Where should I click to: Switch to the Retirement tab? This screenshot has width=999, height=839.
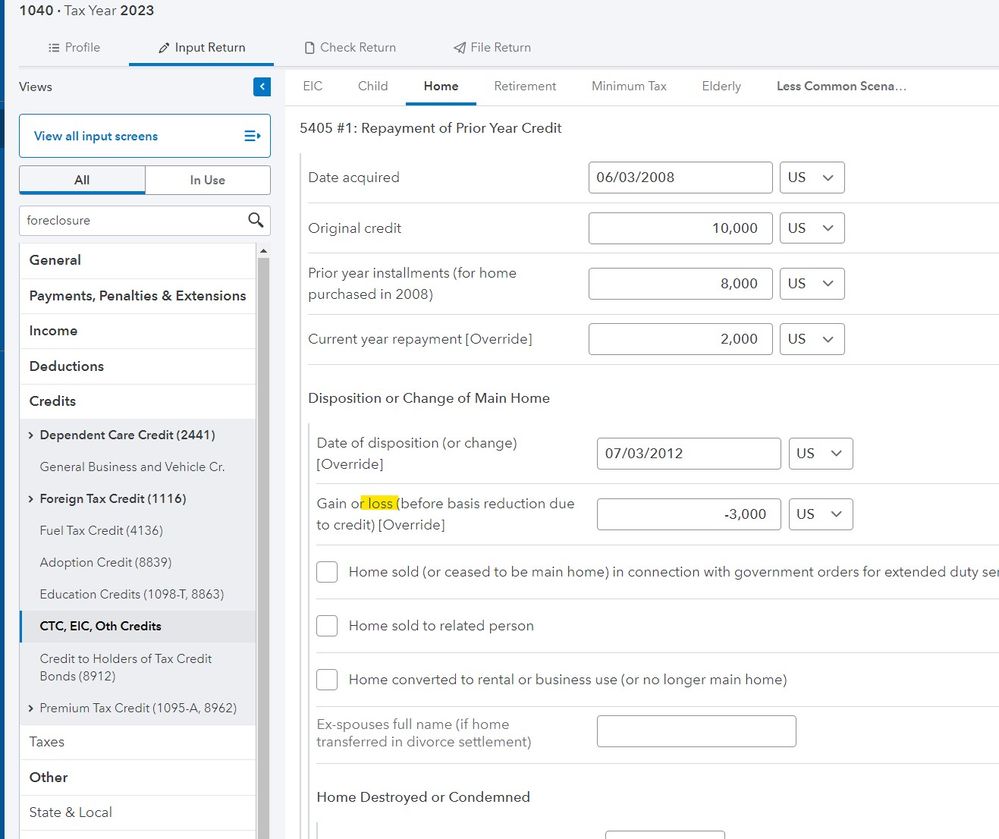[x=524, y=86]
